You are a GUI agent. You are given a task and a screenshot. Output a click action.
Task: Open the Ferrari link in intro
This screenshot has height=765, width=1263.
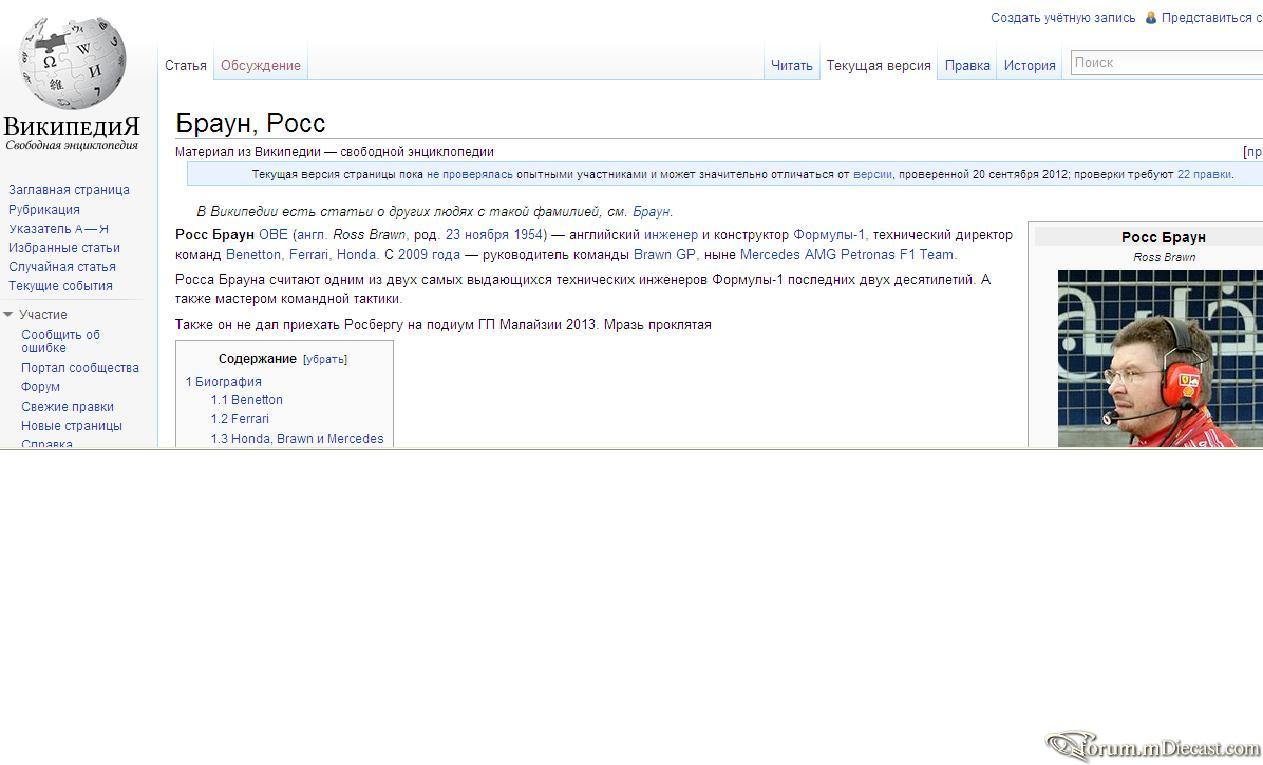click(308, 255)
